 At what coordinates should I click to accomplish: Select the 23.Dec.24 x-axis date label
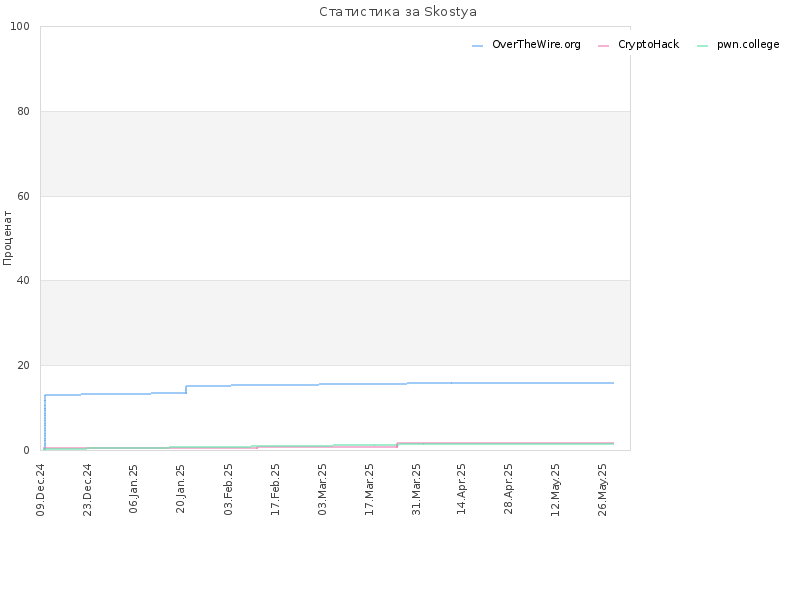[87, 490]
